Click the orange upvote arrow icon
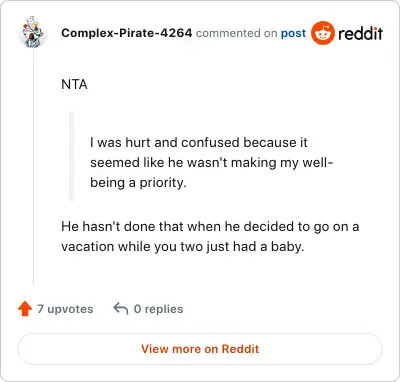 pyautogui.click(x=25, y=309)
